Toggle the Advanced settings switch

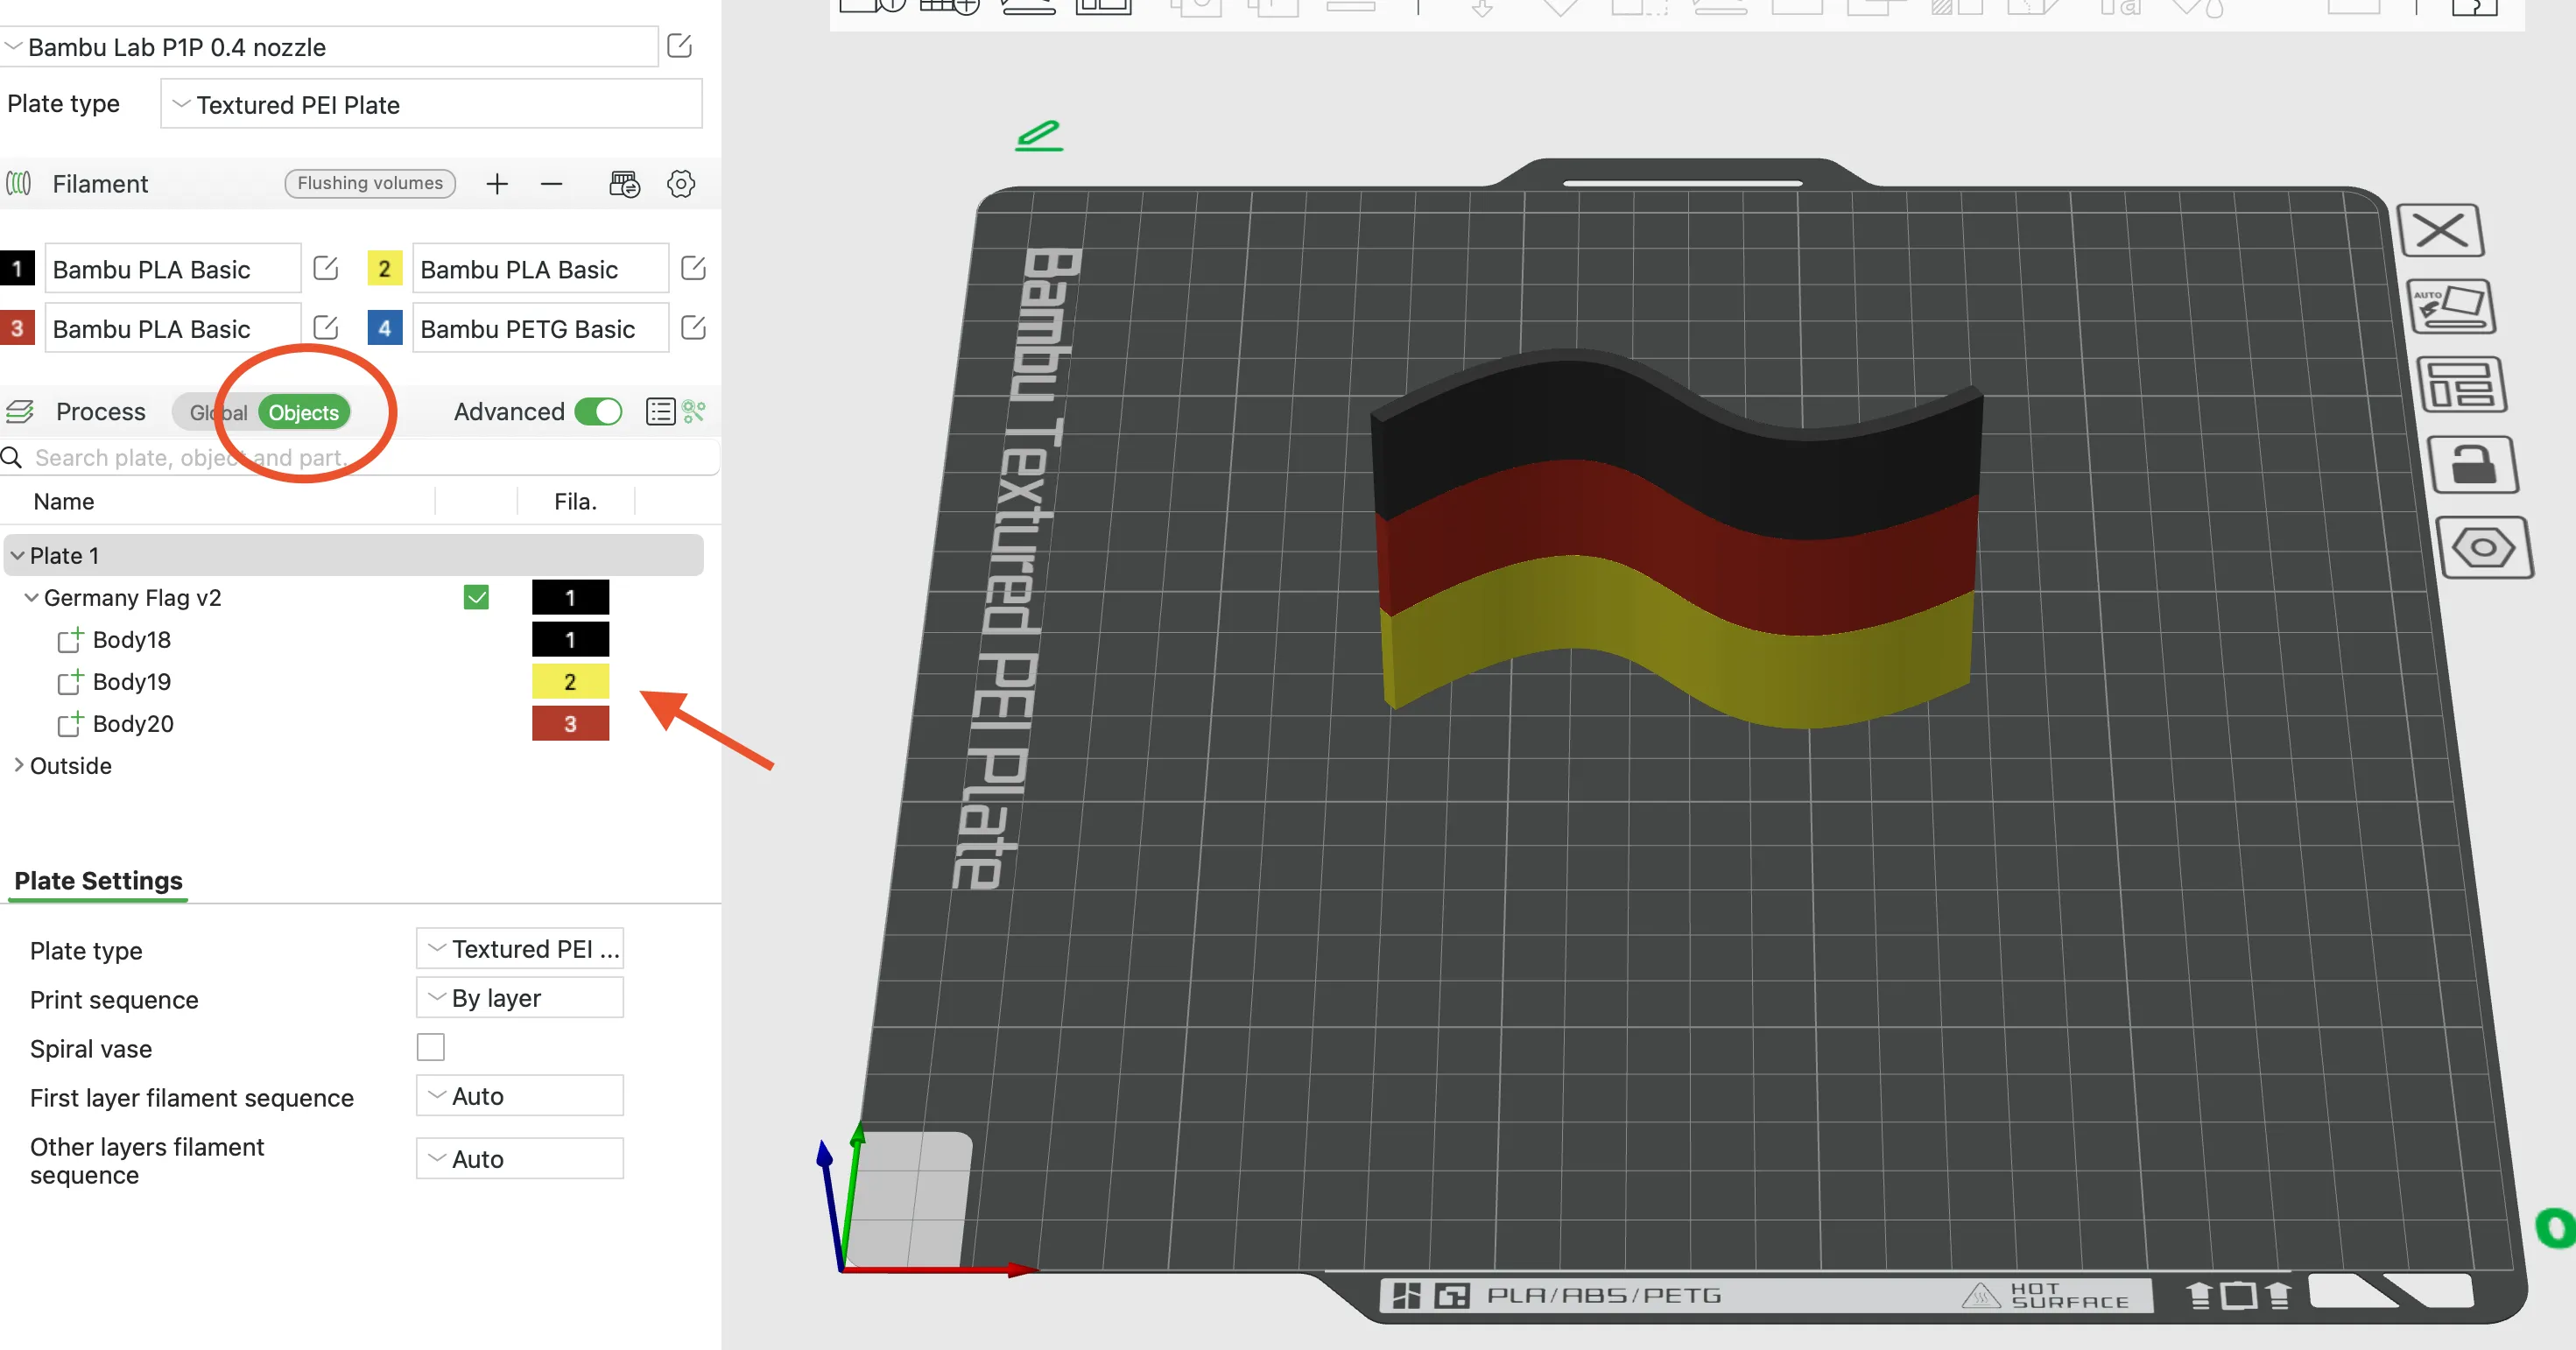pos(598,412)
